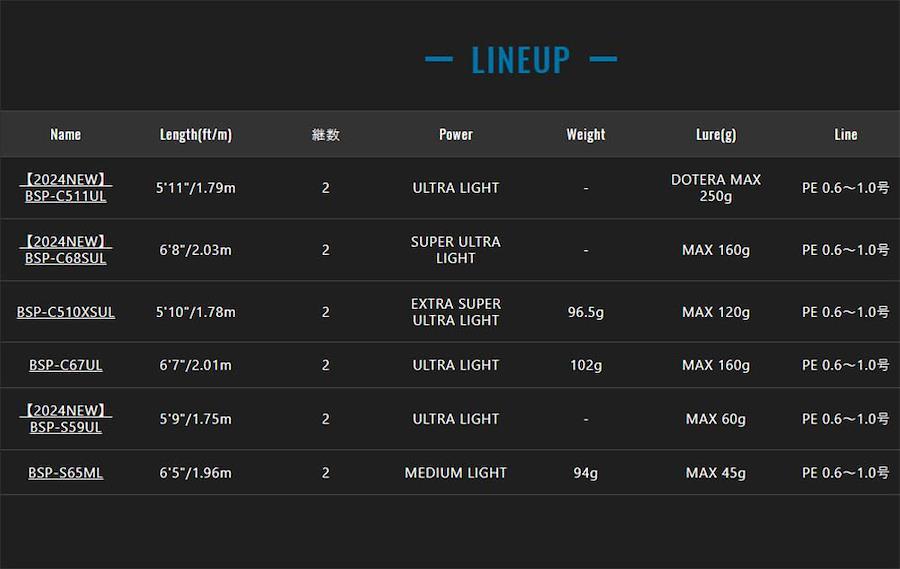Screen dimensions: 900x569
Task: Click the Line column header
Action: (x=845, y=134)
